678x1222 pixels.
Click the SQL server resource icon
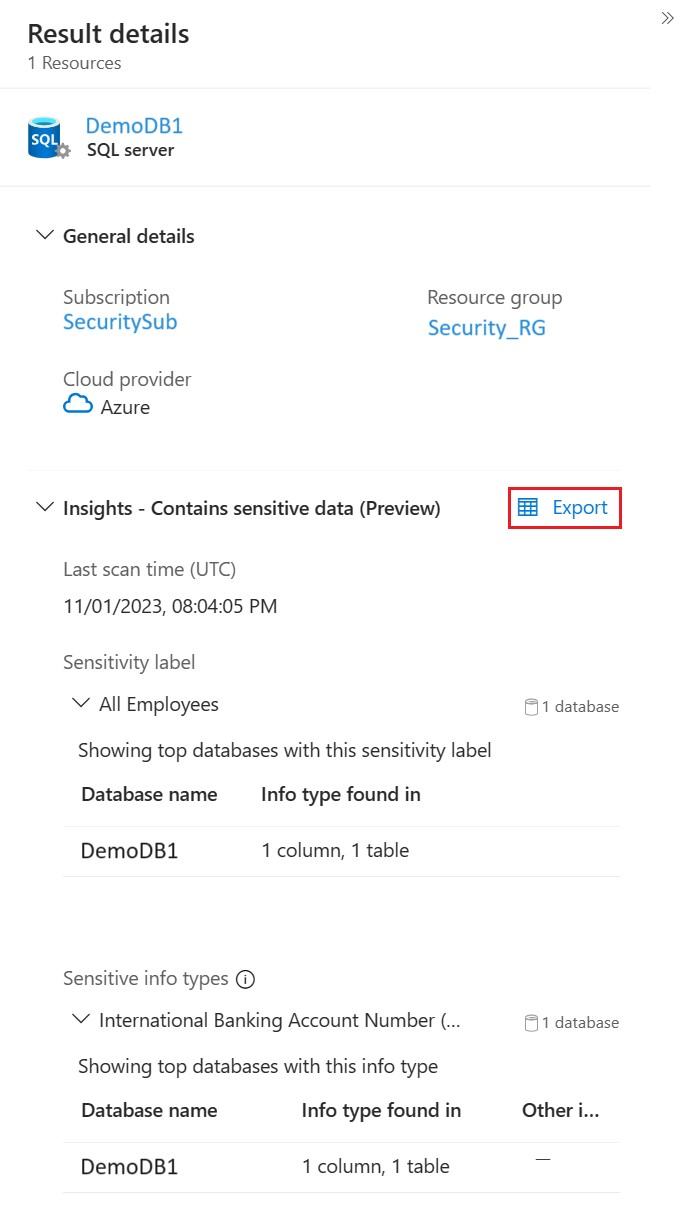pyautogui.click(x=47, y=139)
